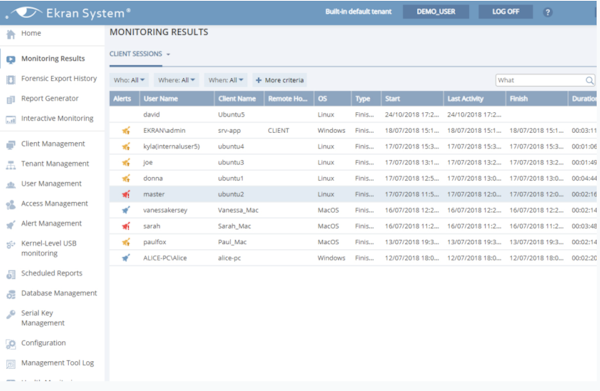Click the Ekran System eye logo
Screen dimensions: 600x391
click(x=27, y=13)
